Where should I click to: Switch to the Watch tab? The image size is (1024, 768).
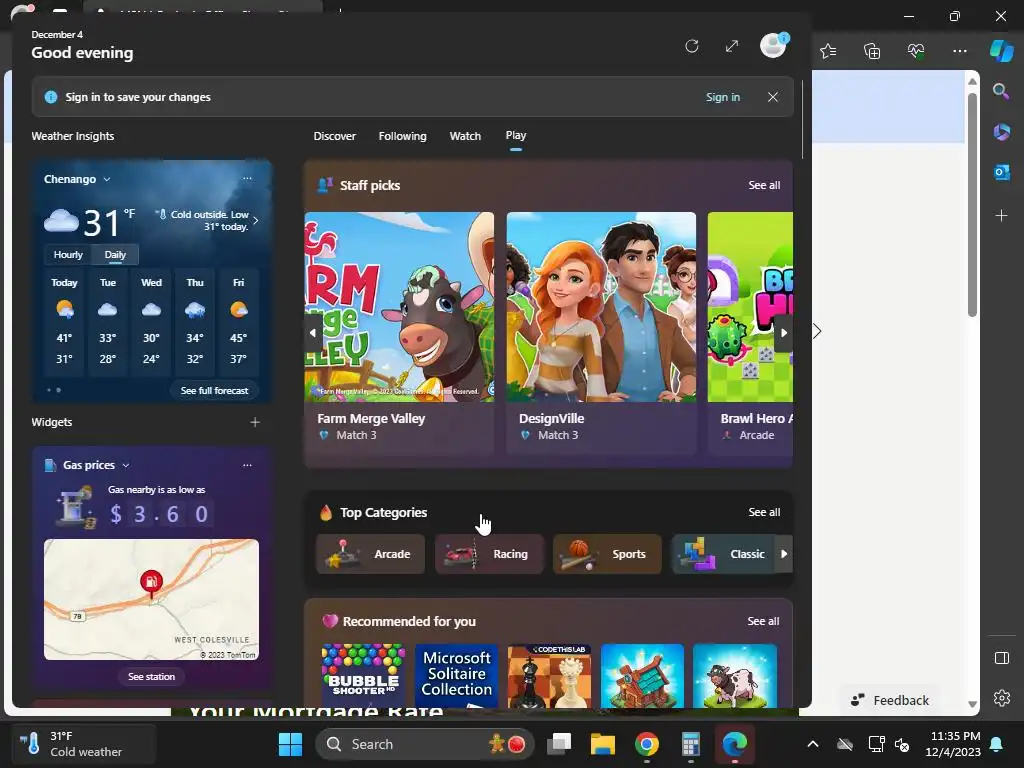[x=465, y=136]
